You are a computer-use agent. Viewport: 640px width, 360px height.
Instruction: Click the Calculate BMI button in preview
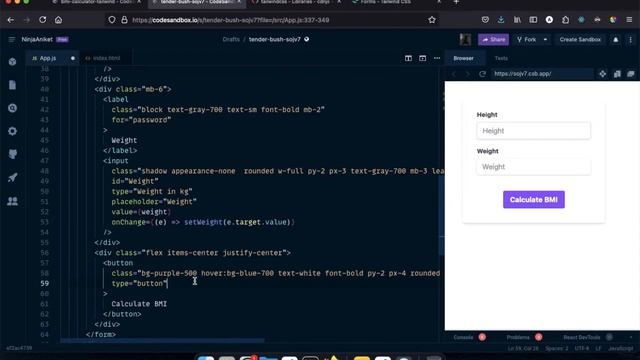point(533,200)
